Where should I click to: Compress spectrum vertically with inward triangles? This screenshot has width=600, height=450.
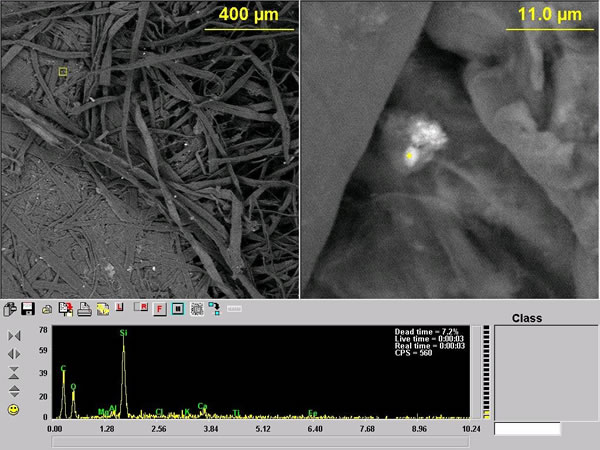coord(14,373)
